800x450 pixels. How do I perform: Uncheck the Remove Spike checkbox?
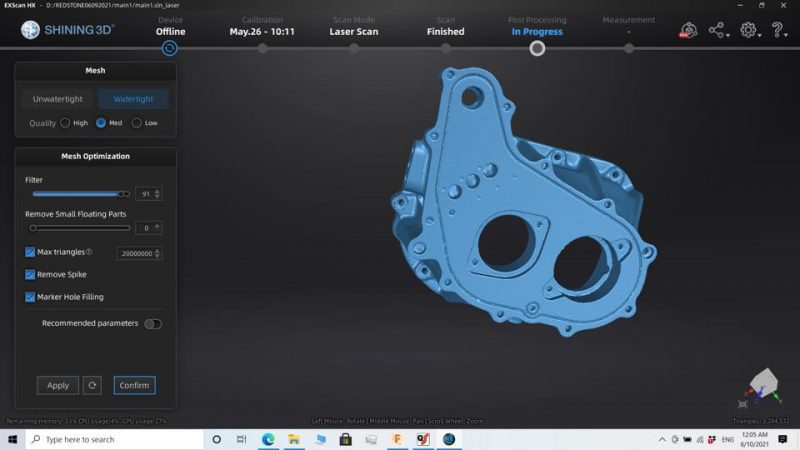tap(30, 274)
